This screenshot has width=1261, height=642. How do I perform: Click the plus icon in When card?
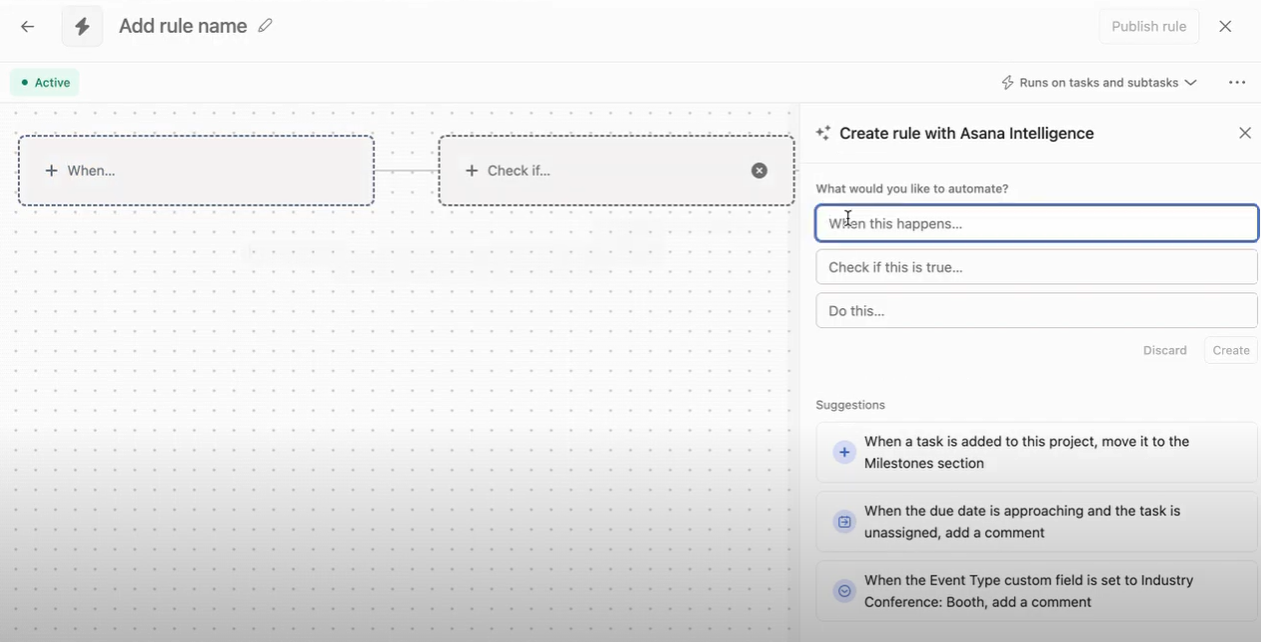(51, 171)
